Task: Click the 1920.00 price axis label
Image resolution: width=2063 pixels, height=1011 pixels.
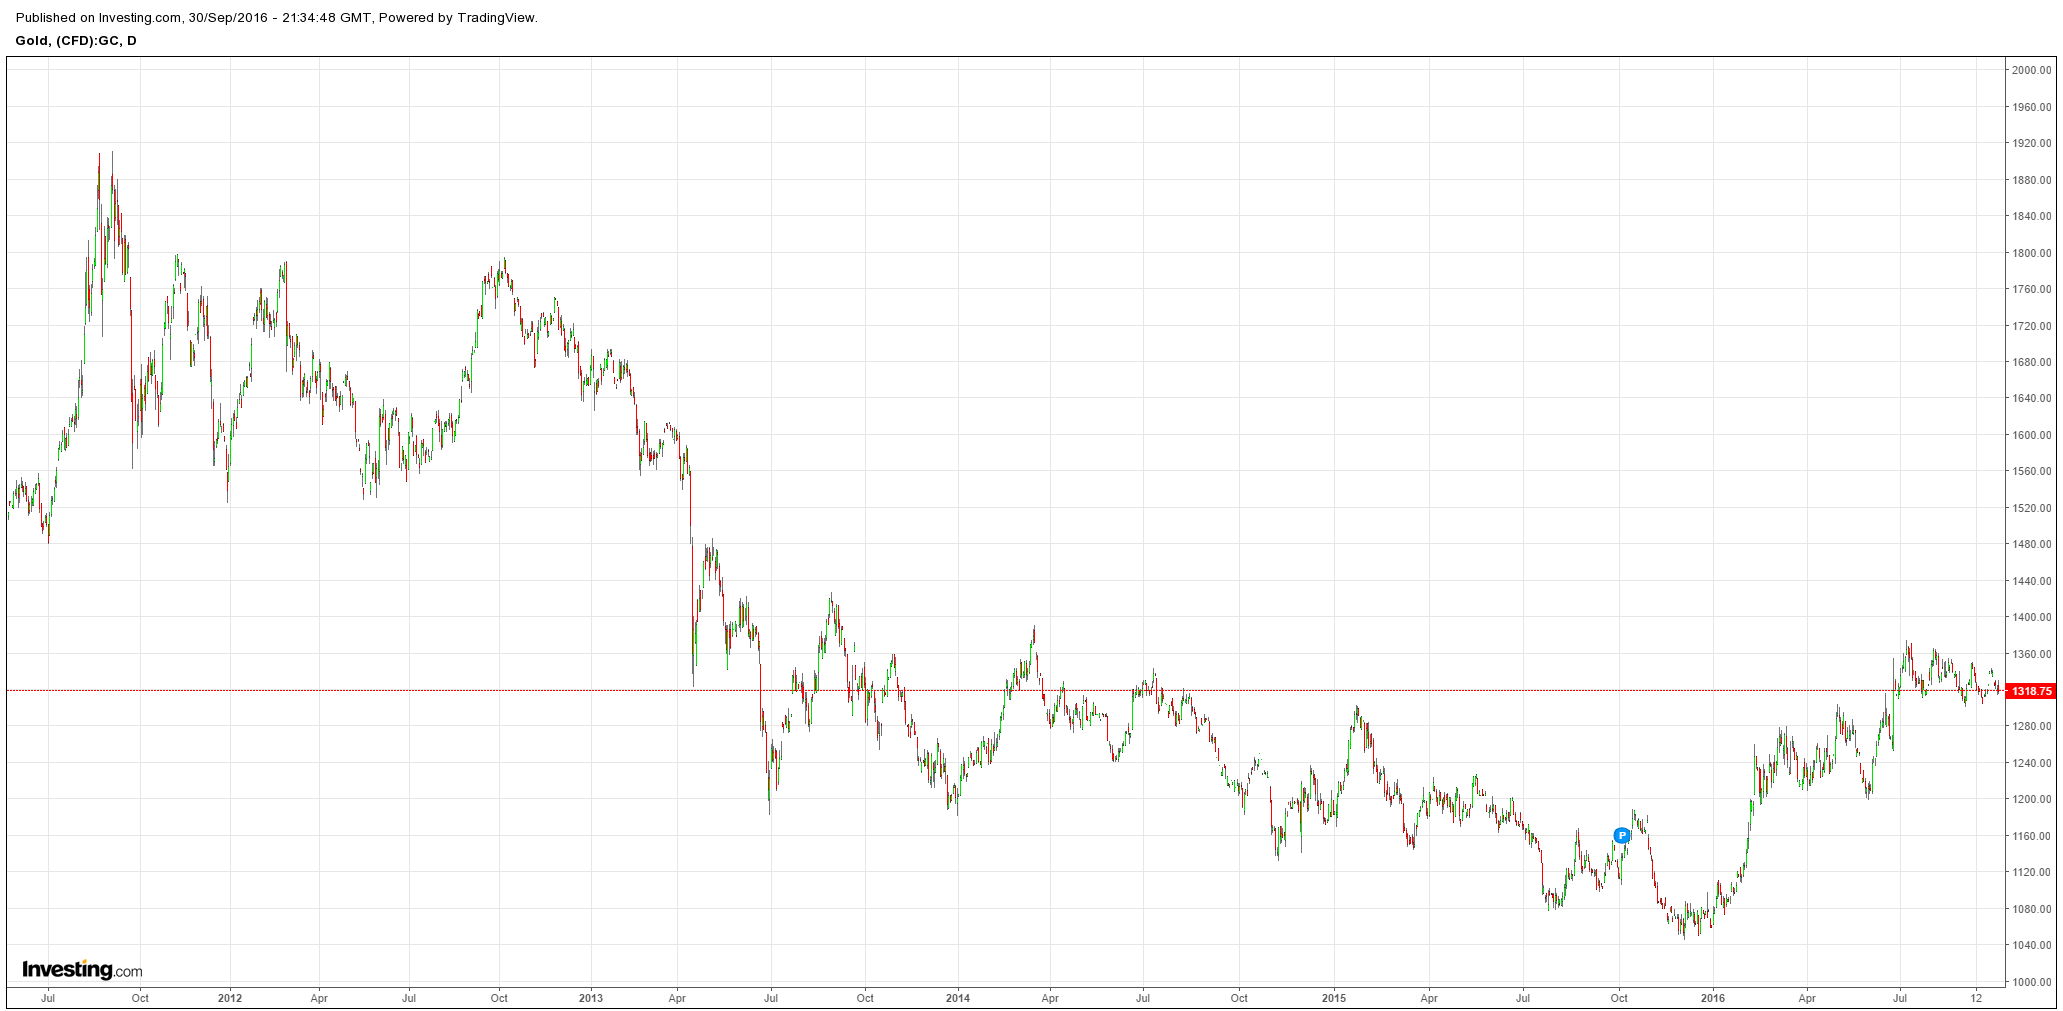Action: coord(2032,143)
